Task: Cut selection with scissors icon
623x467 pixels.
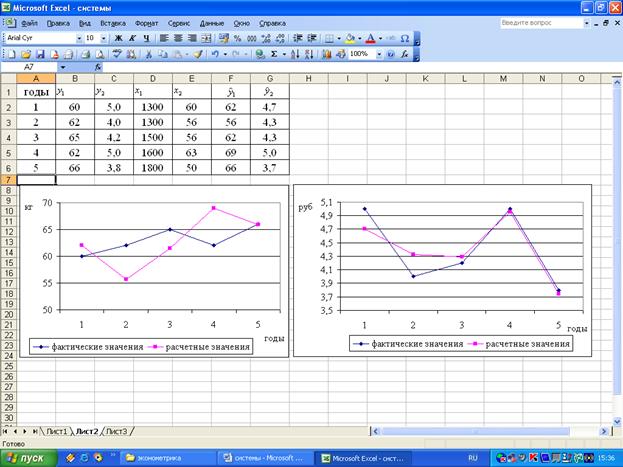Action: click(149, 54)
